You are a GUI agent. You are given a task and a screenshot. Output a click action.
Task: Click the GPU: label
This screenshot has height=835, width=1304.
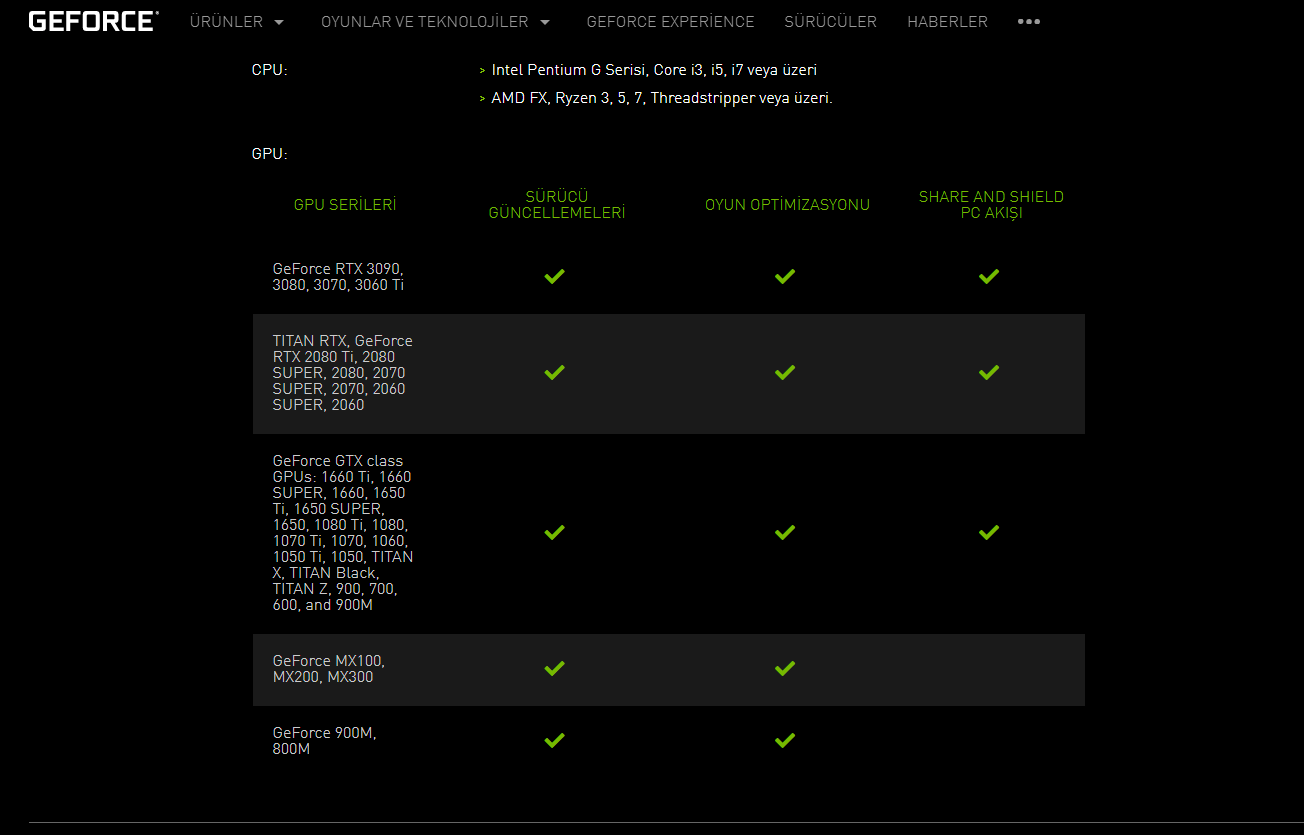[270, 154]
